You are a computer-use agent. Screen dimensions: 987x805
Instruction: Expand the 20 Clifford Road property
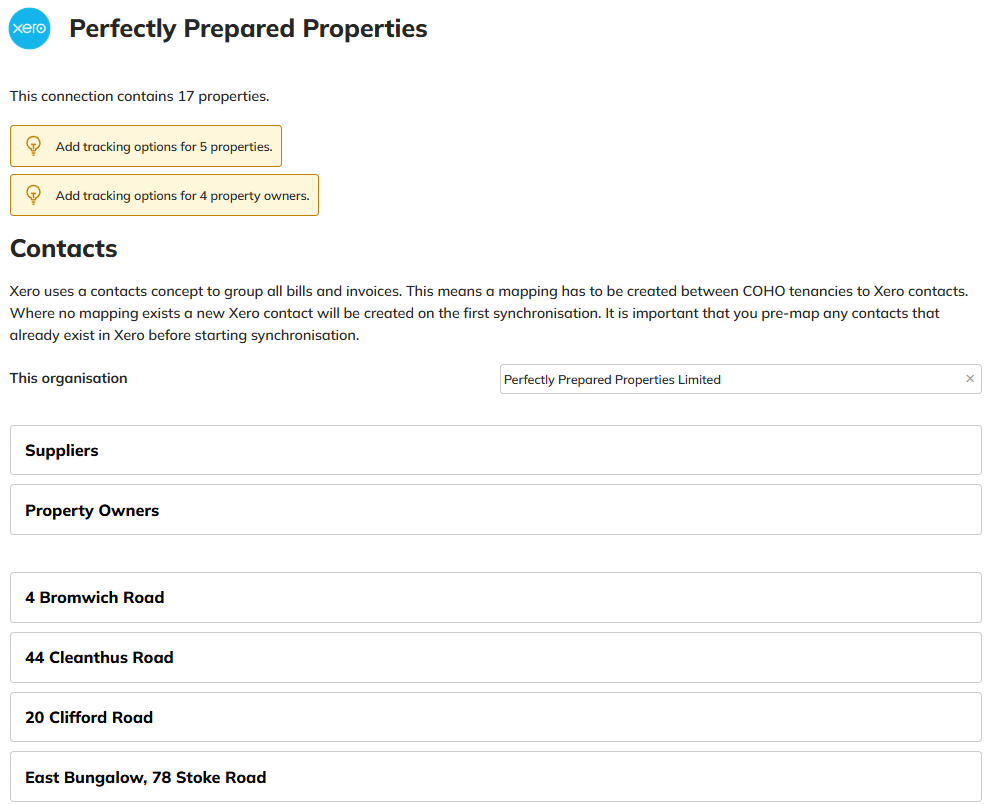click(x=495, y=718)
